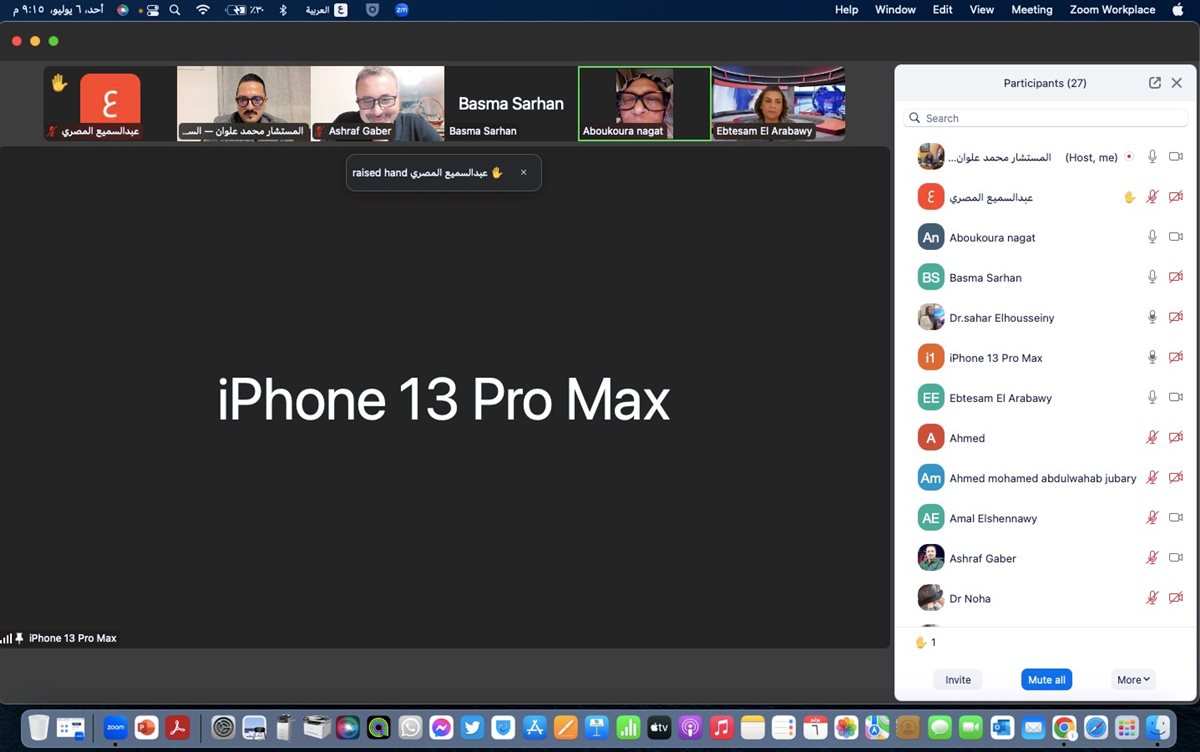
Task: Open the Window menu
Action: pyautogui.click(x=895, y=10)
